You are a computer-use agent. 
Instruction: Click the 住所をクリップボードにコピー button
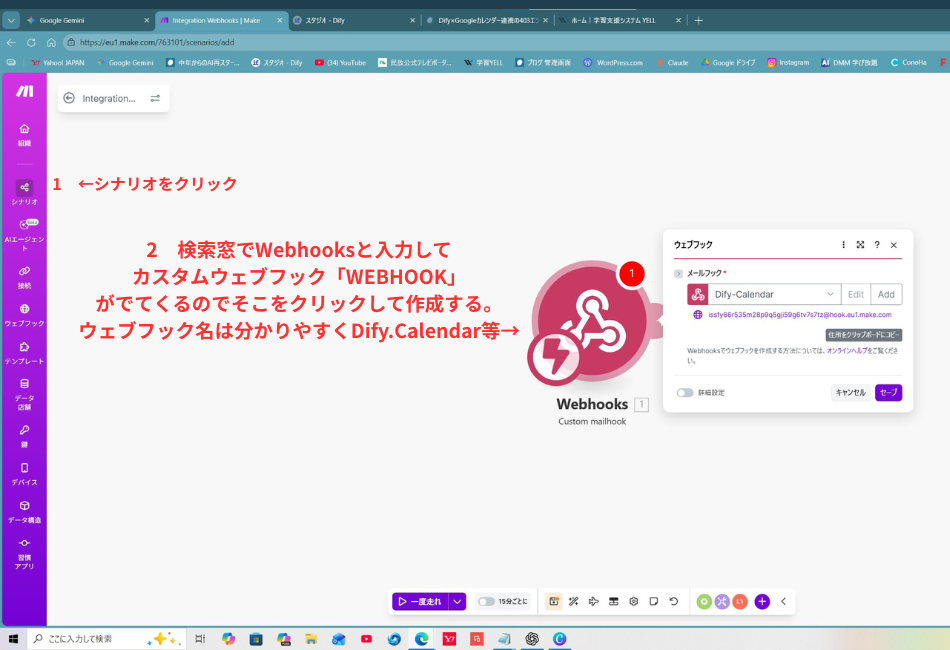tap(862, 335)
